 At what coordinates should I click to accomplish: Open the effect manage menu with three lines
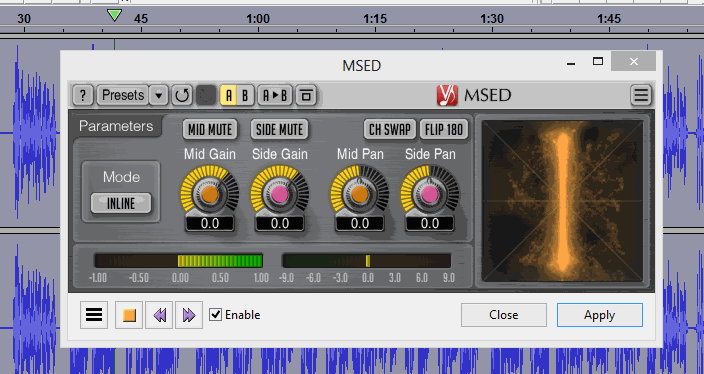94,315
